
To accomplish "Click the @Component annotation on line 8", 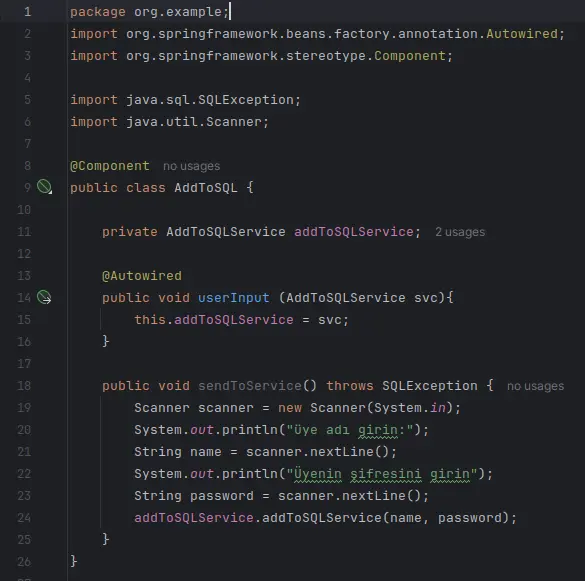I will click(x=110, y=166).
